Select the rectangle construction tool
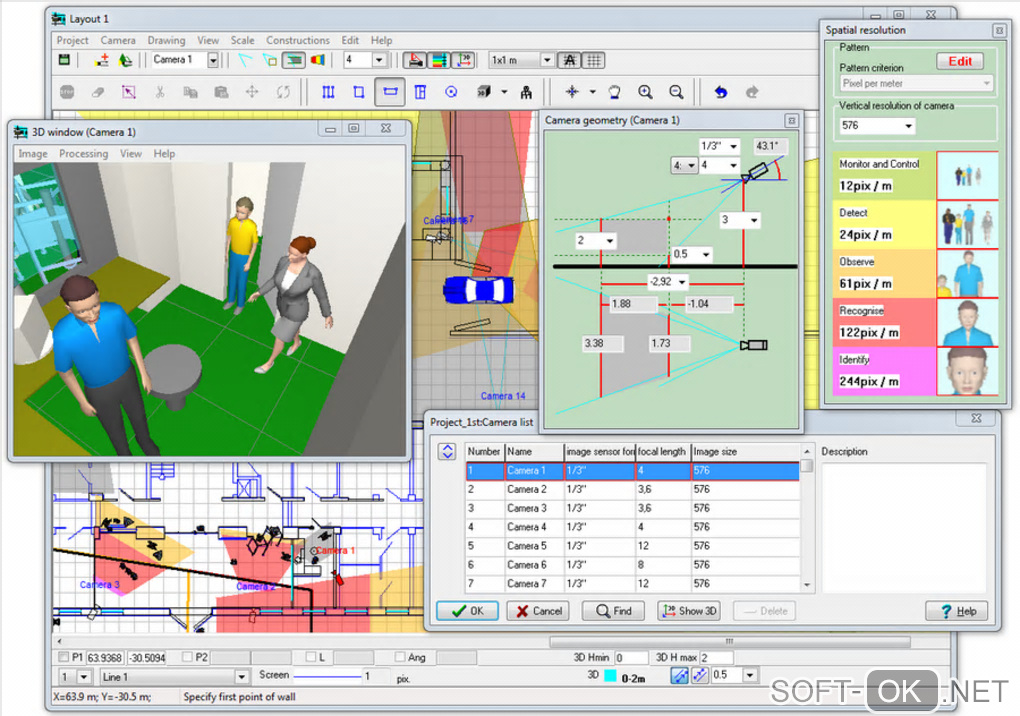Screen dimensions: 1020x716 (358, 92)
